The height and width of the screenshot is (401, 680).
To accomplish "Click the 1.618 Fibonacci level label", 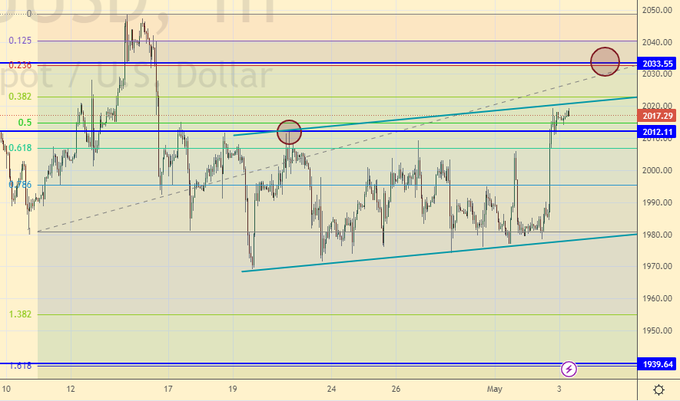I will [19, 365].
